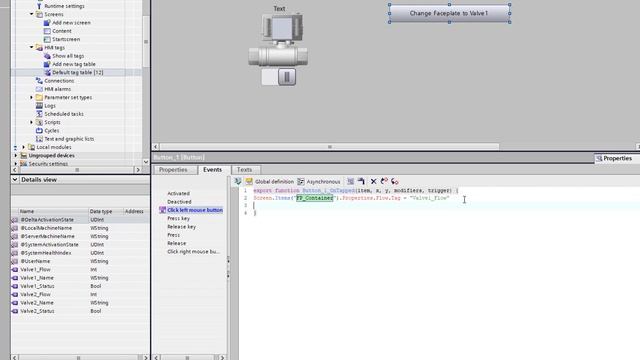This screenshot has width=640, height=360.
Task: Select the Press event in the list
Action: (173, 235)
